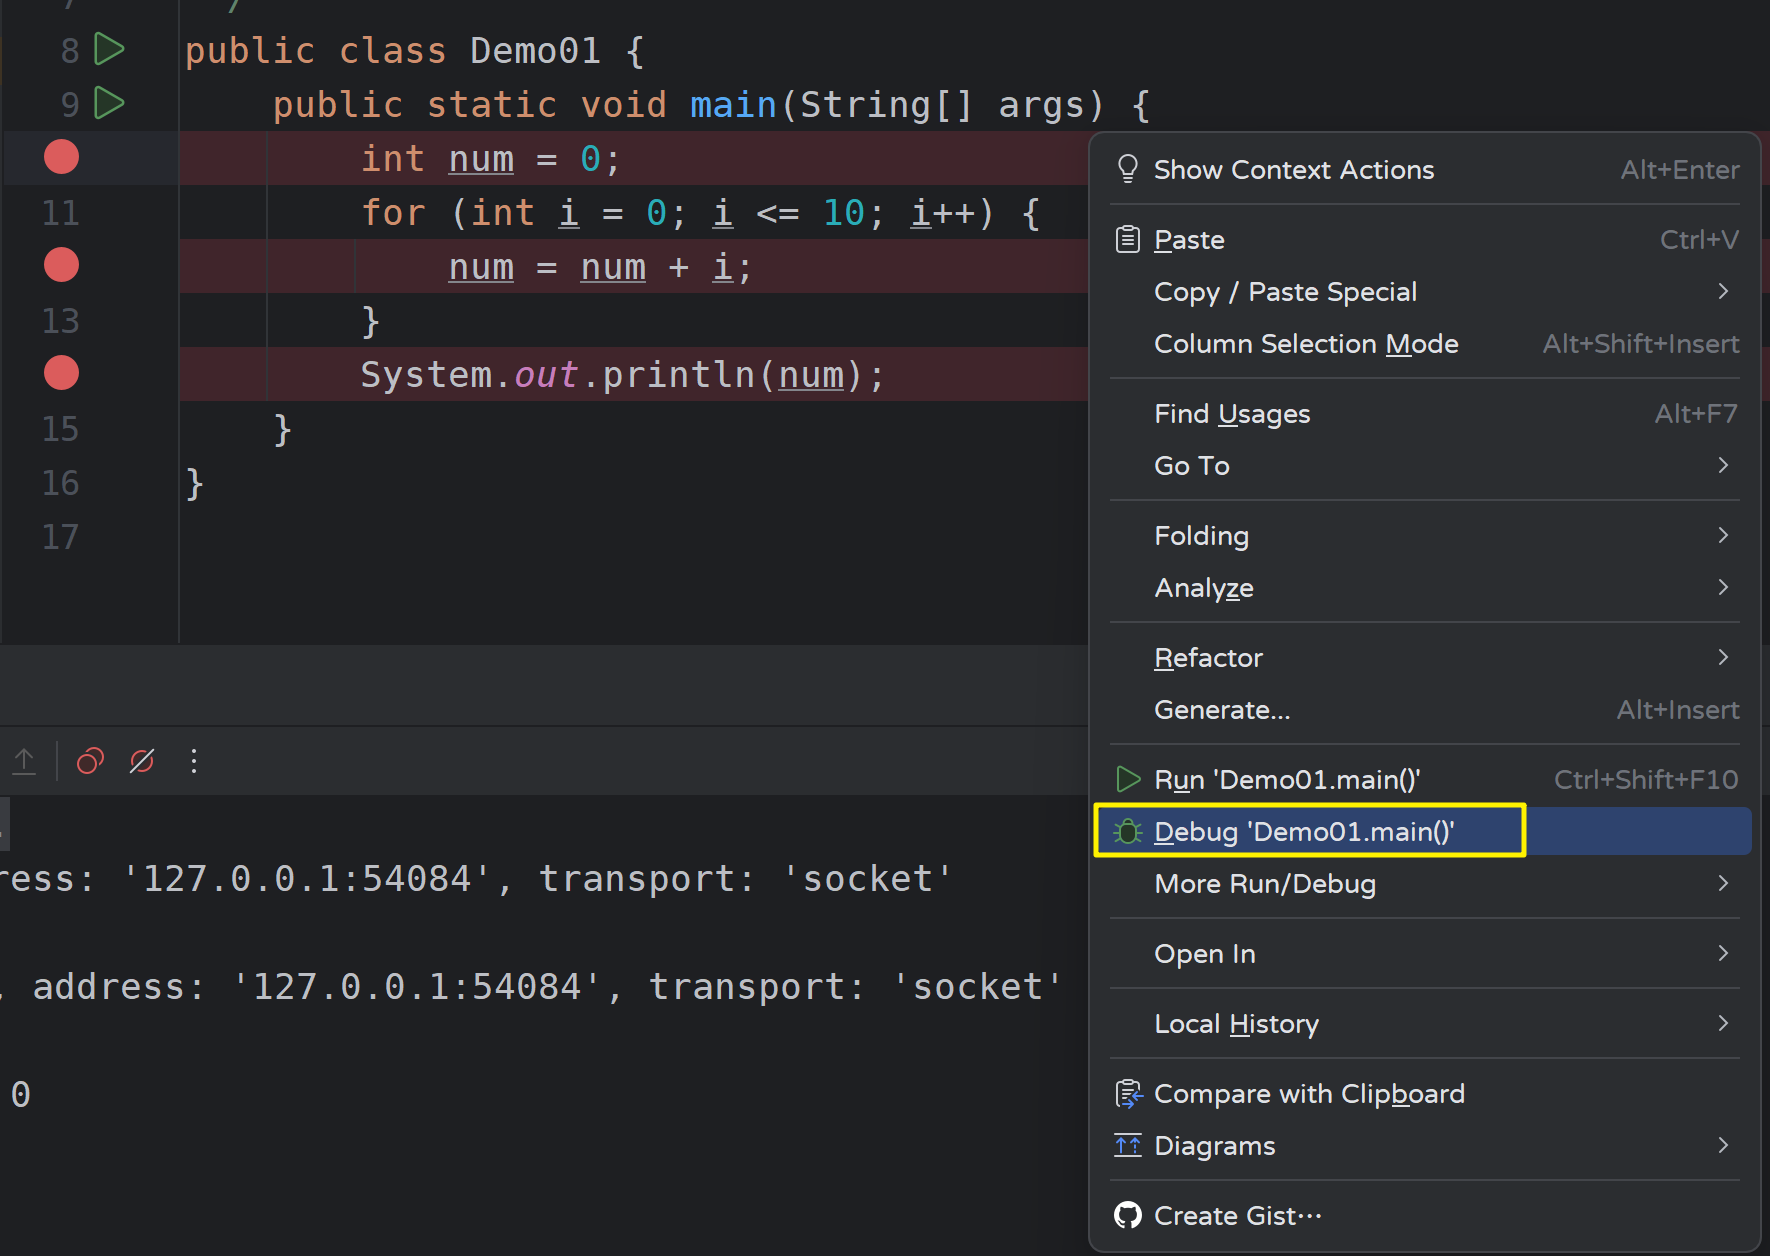Viewport: 1770px width, 1256px height.
Task: Click line number 11 in the gutter
Action: tap(60, 213)
